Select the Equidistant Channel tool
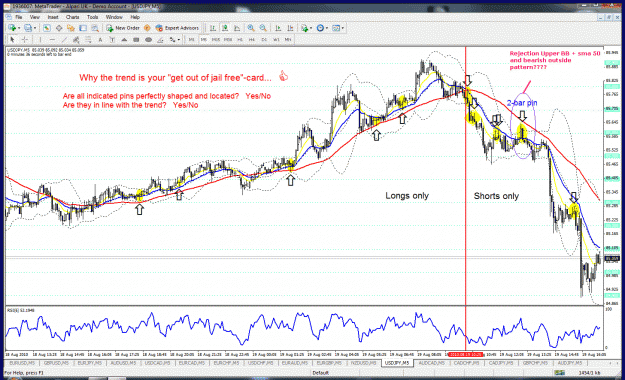 76,39
